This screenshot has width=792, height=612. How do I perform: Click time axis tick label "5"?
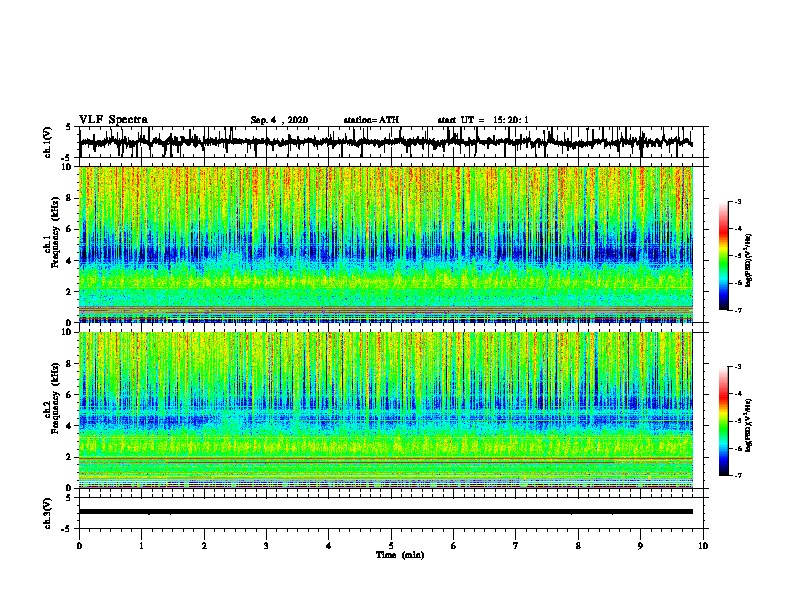click(x=391, y=546)
